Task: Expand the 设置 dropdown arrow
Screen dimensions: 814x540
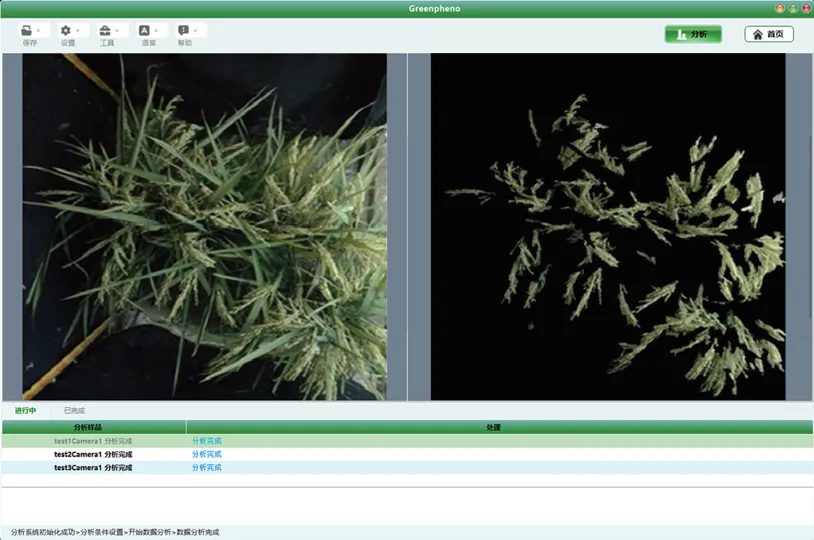Action: (78, 31)
